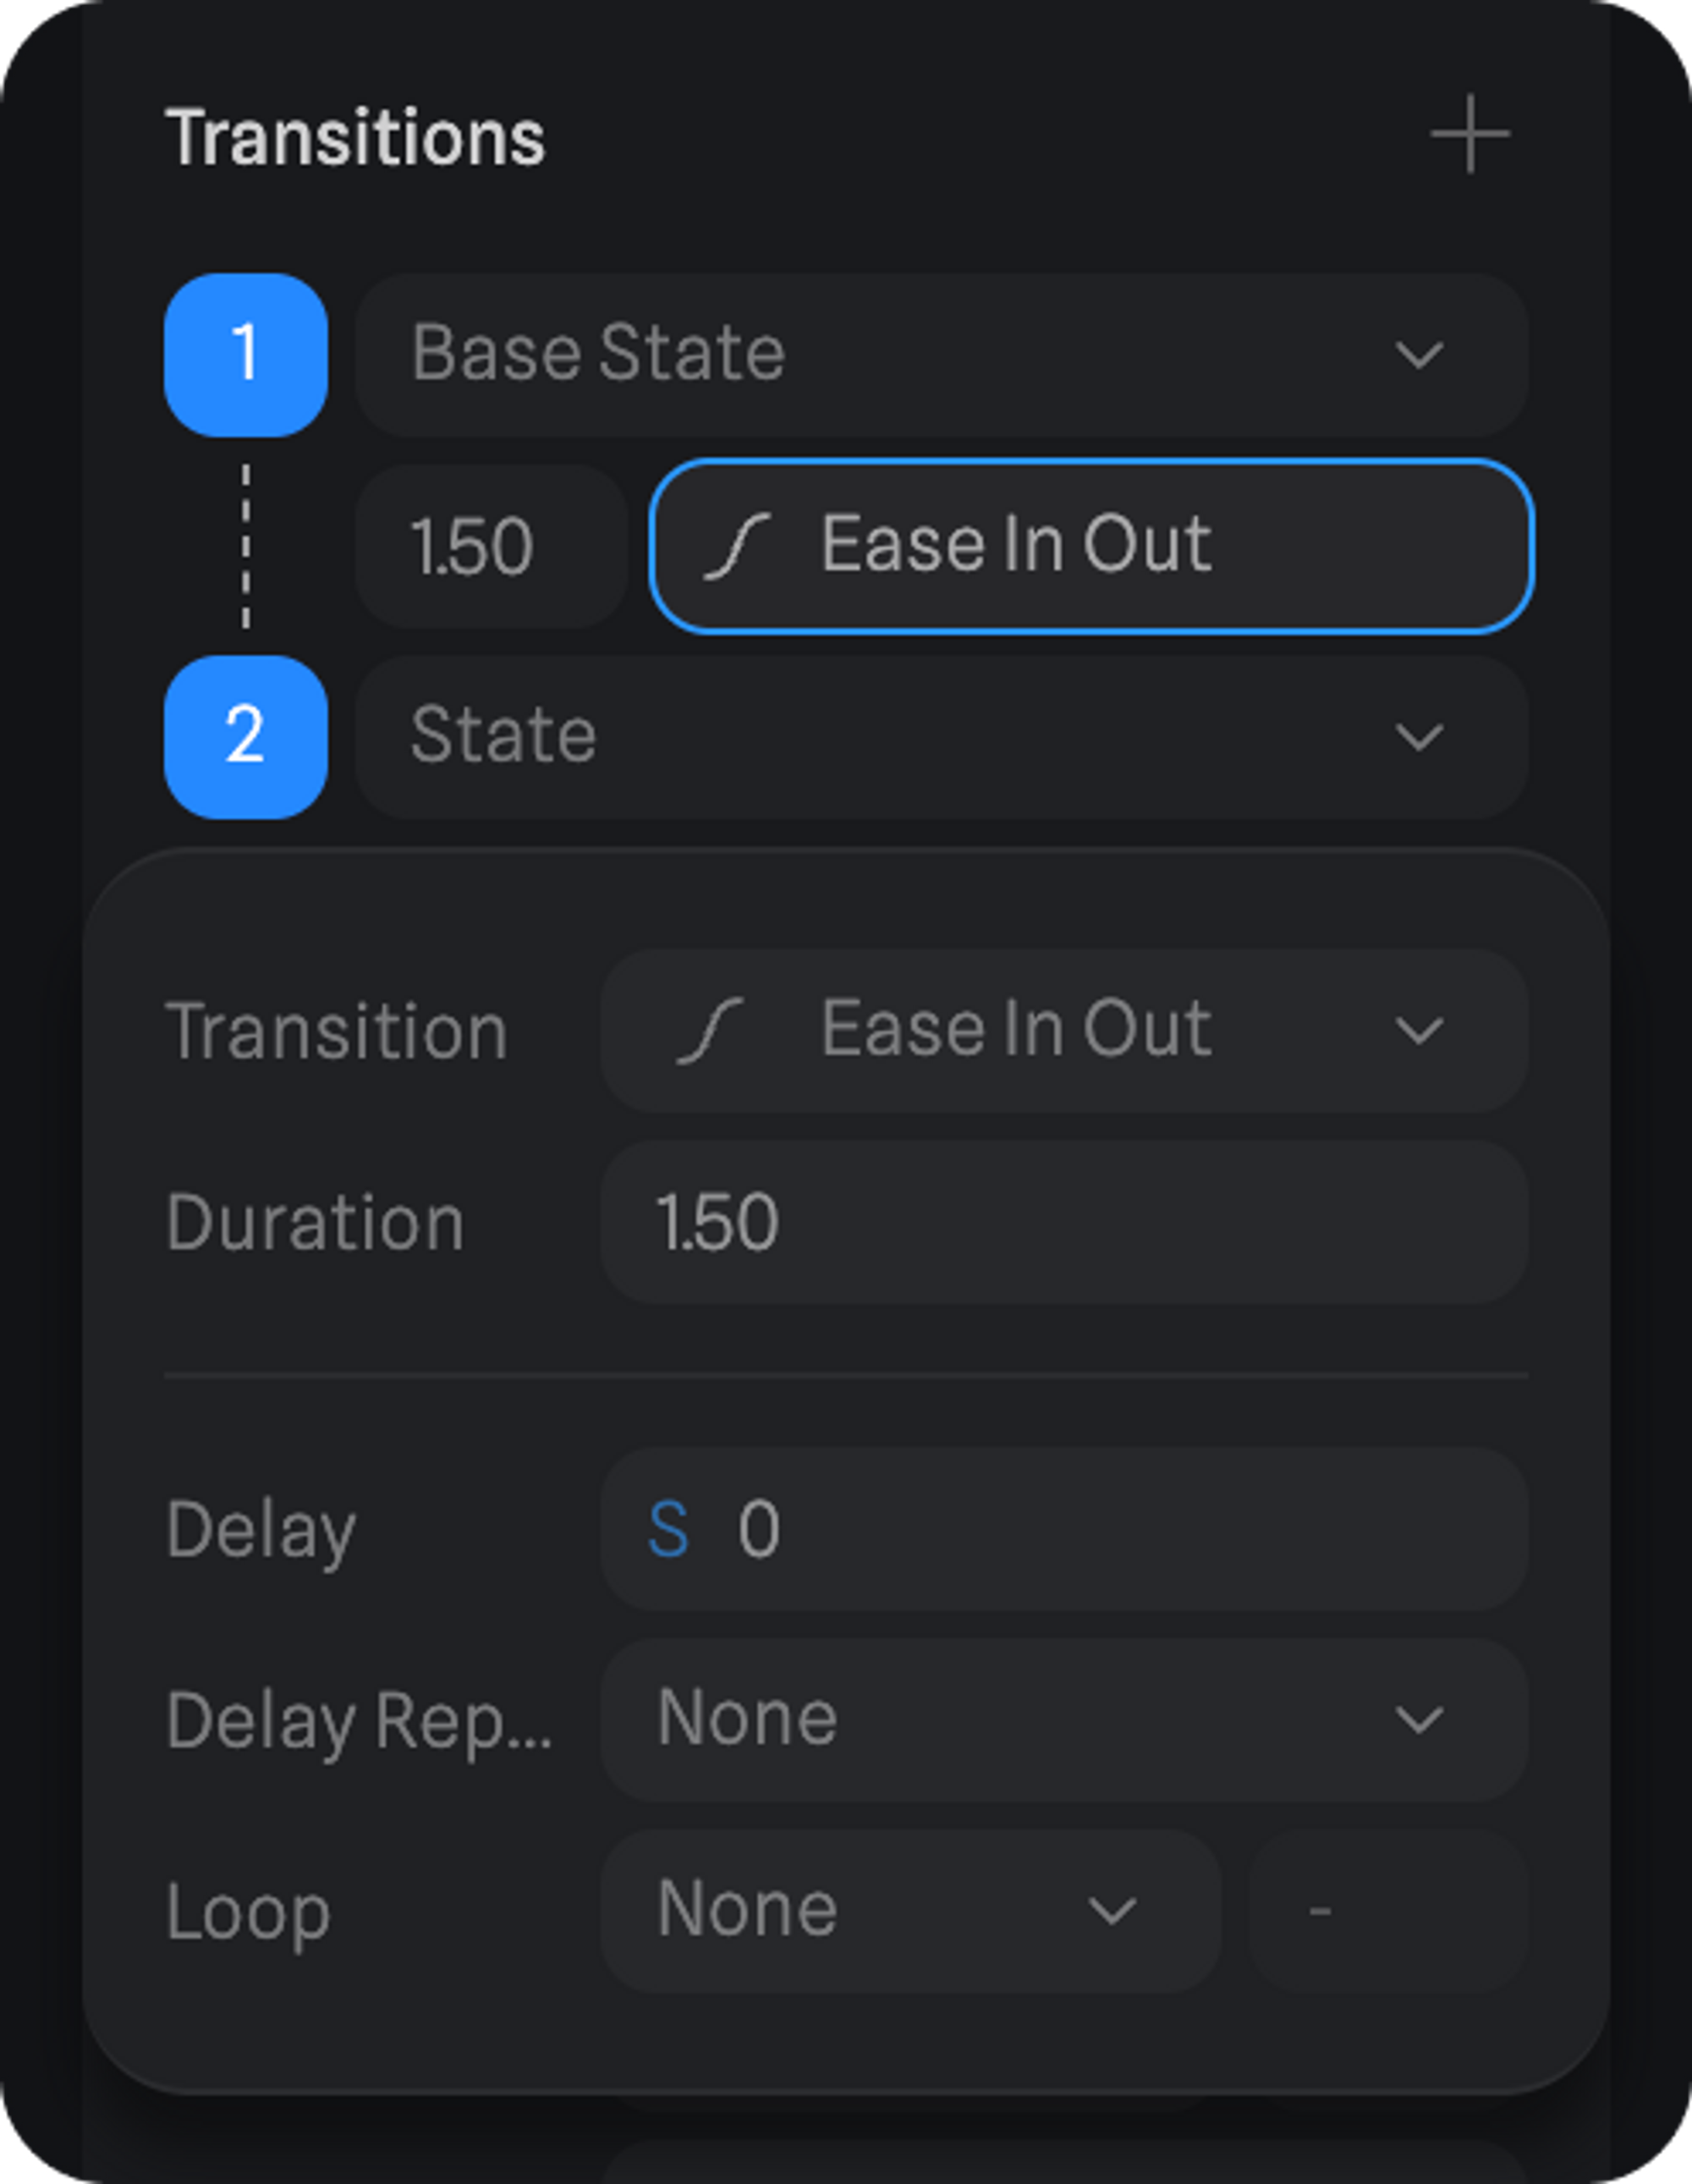Click the Transitions panel heading
The width and height of the screenshot is (1692, 2184).
356,137
